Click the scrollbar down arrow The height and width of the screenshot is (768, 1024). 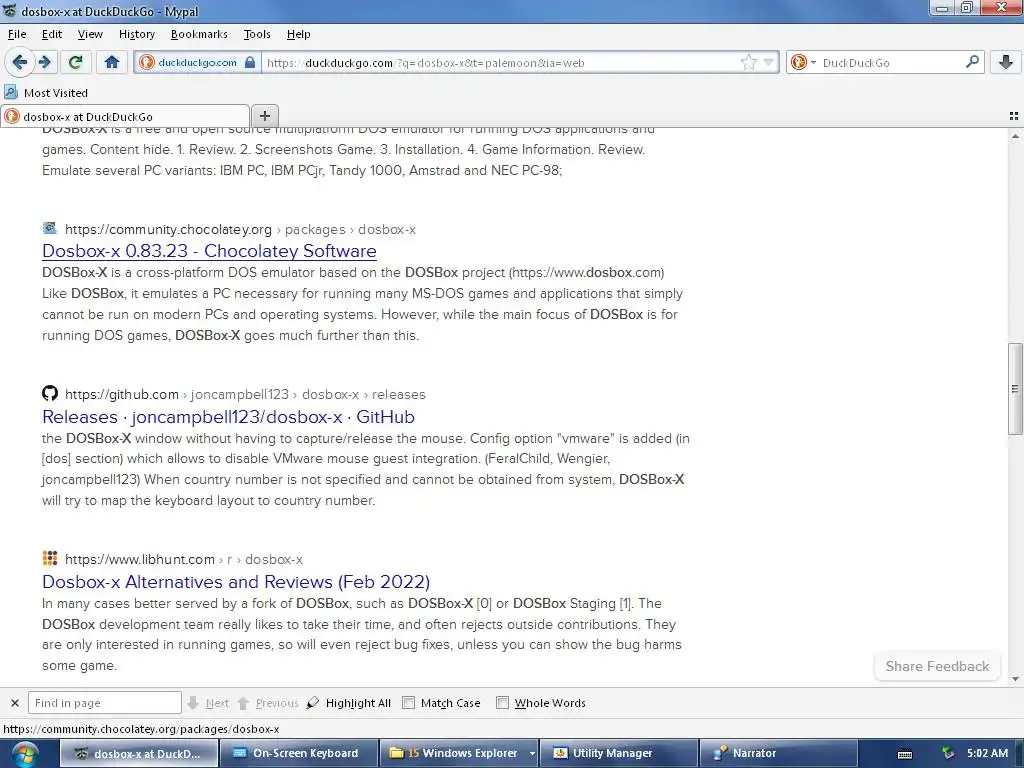(x=1015, y=679)
